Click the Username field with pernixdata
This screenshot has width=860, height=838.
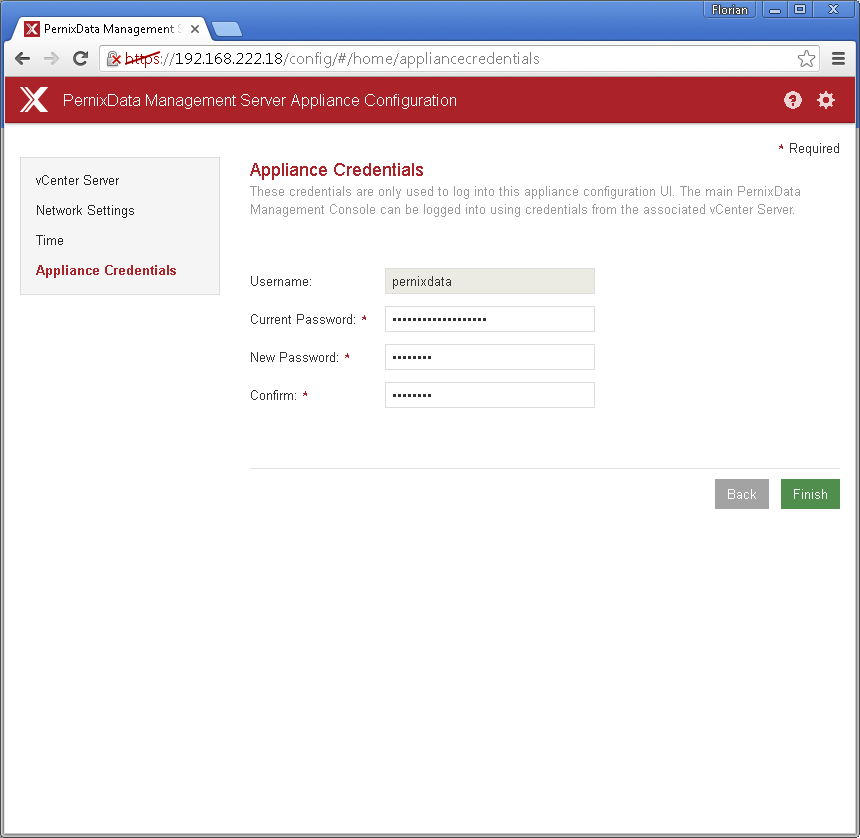click(x=490, y=281)
